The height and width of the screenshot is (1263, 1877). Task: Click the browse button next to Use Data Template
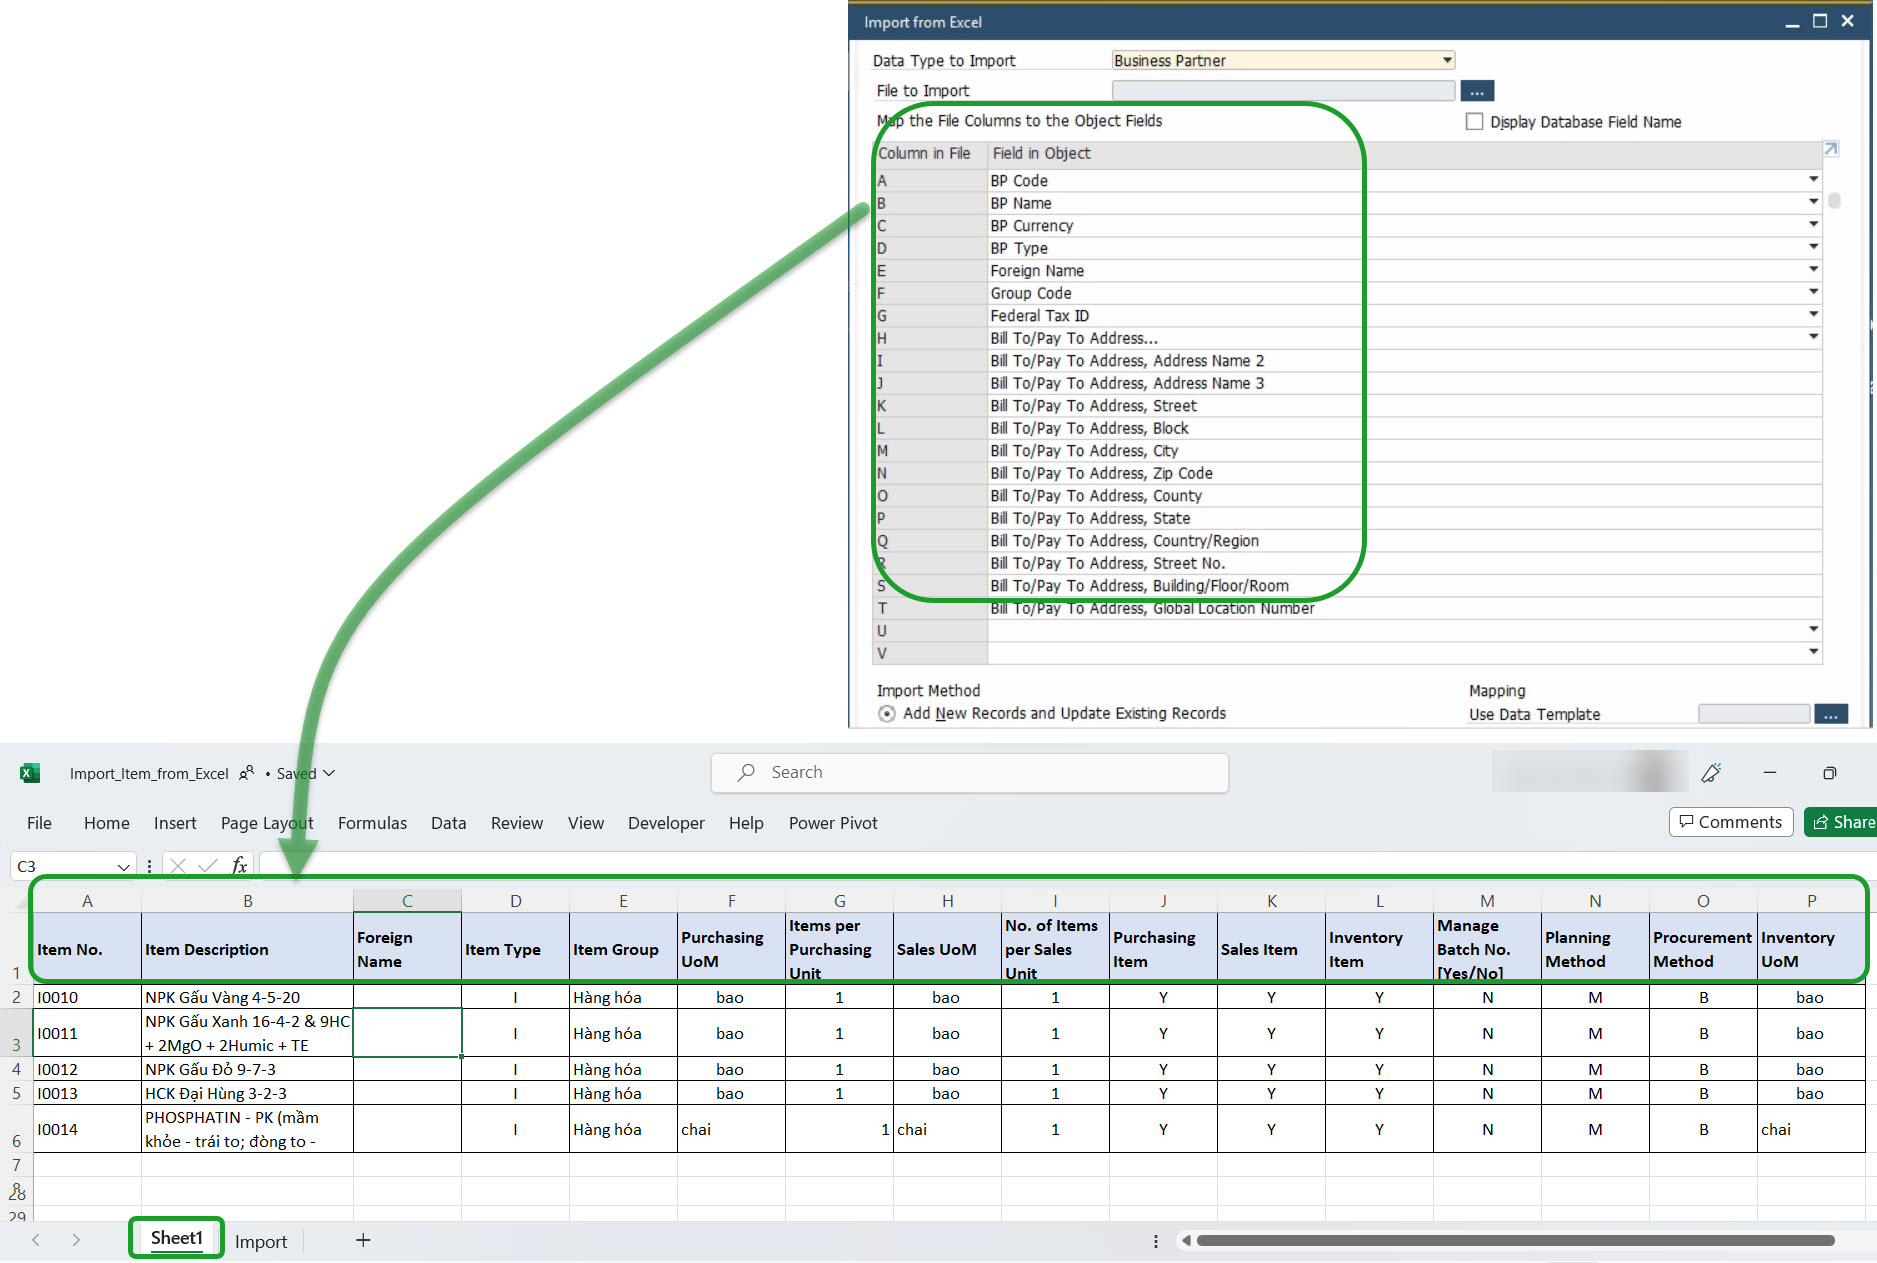(1830, 714)
